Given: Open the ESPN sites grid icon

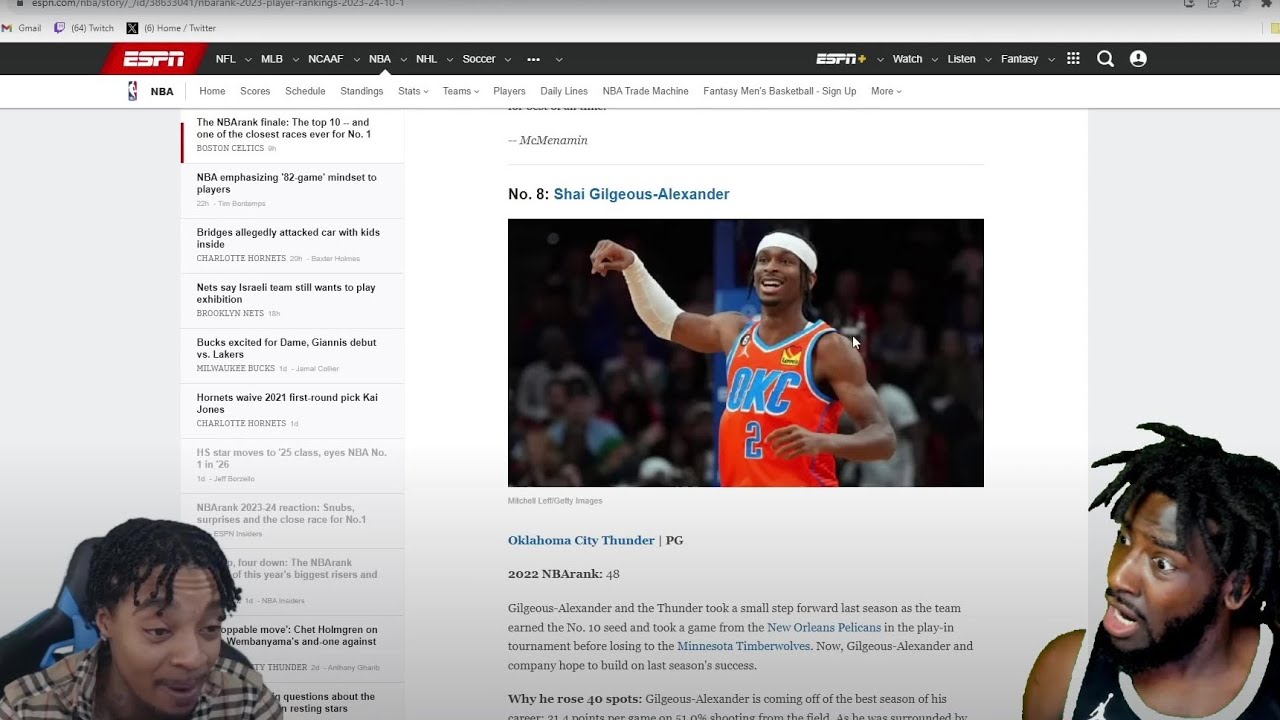Looking at the screenshot, I should click(x=1073, y=59).
